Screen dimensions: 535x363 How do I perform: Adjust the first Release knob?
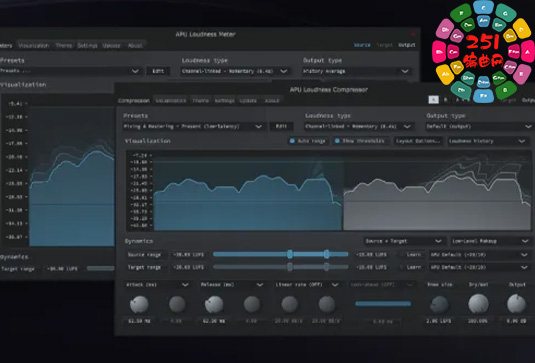click(x=214, y=304)
